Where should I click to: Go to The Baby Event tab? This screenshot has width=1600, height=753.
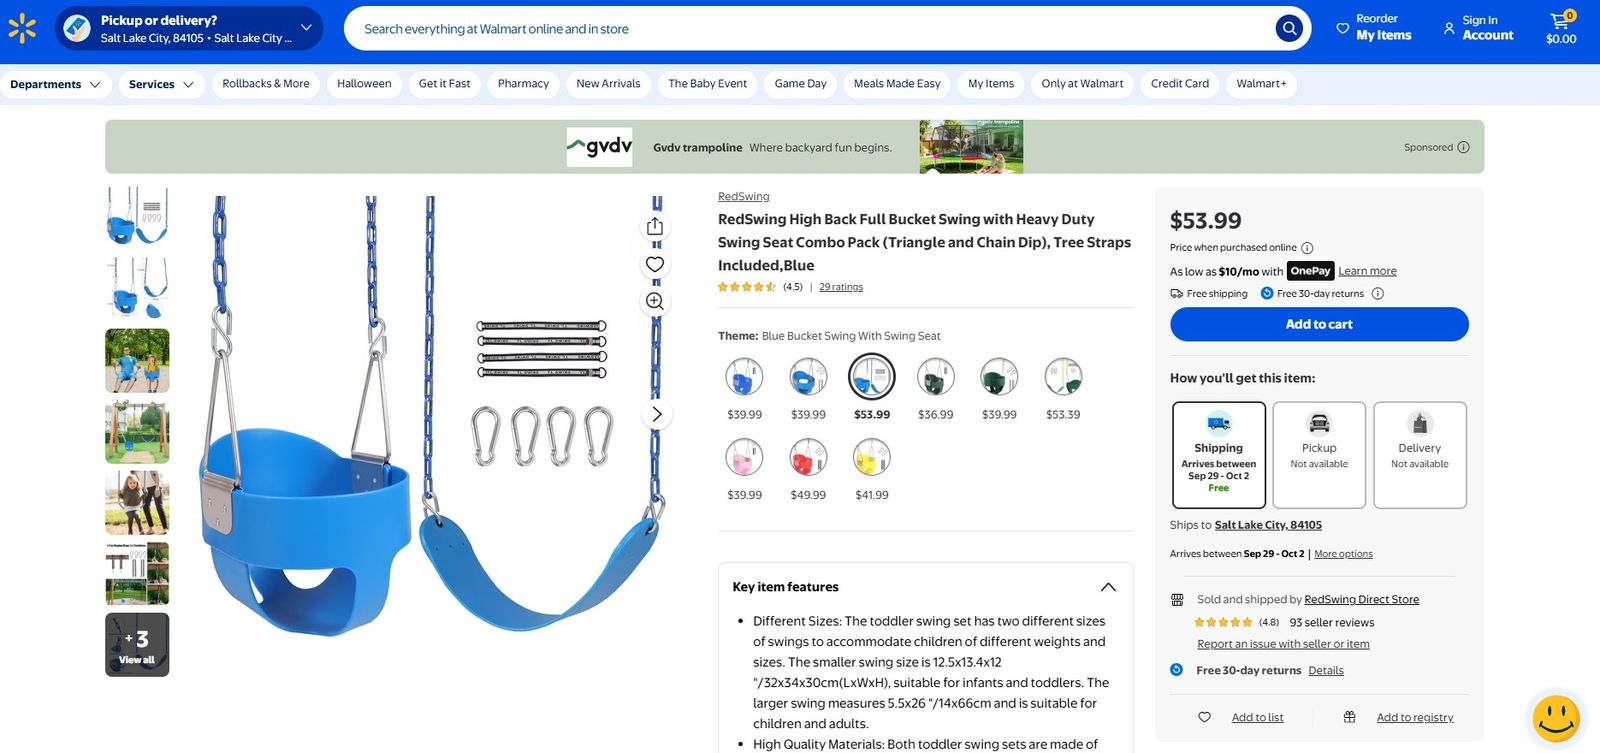(707, 84)
